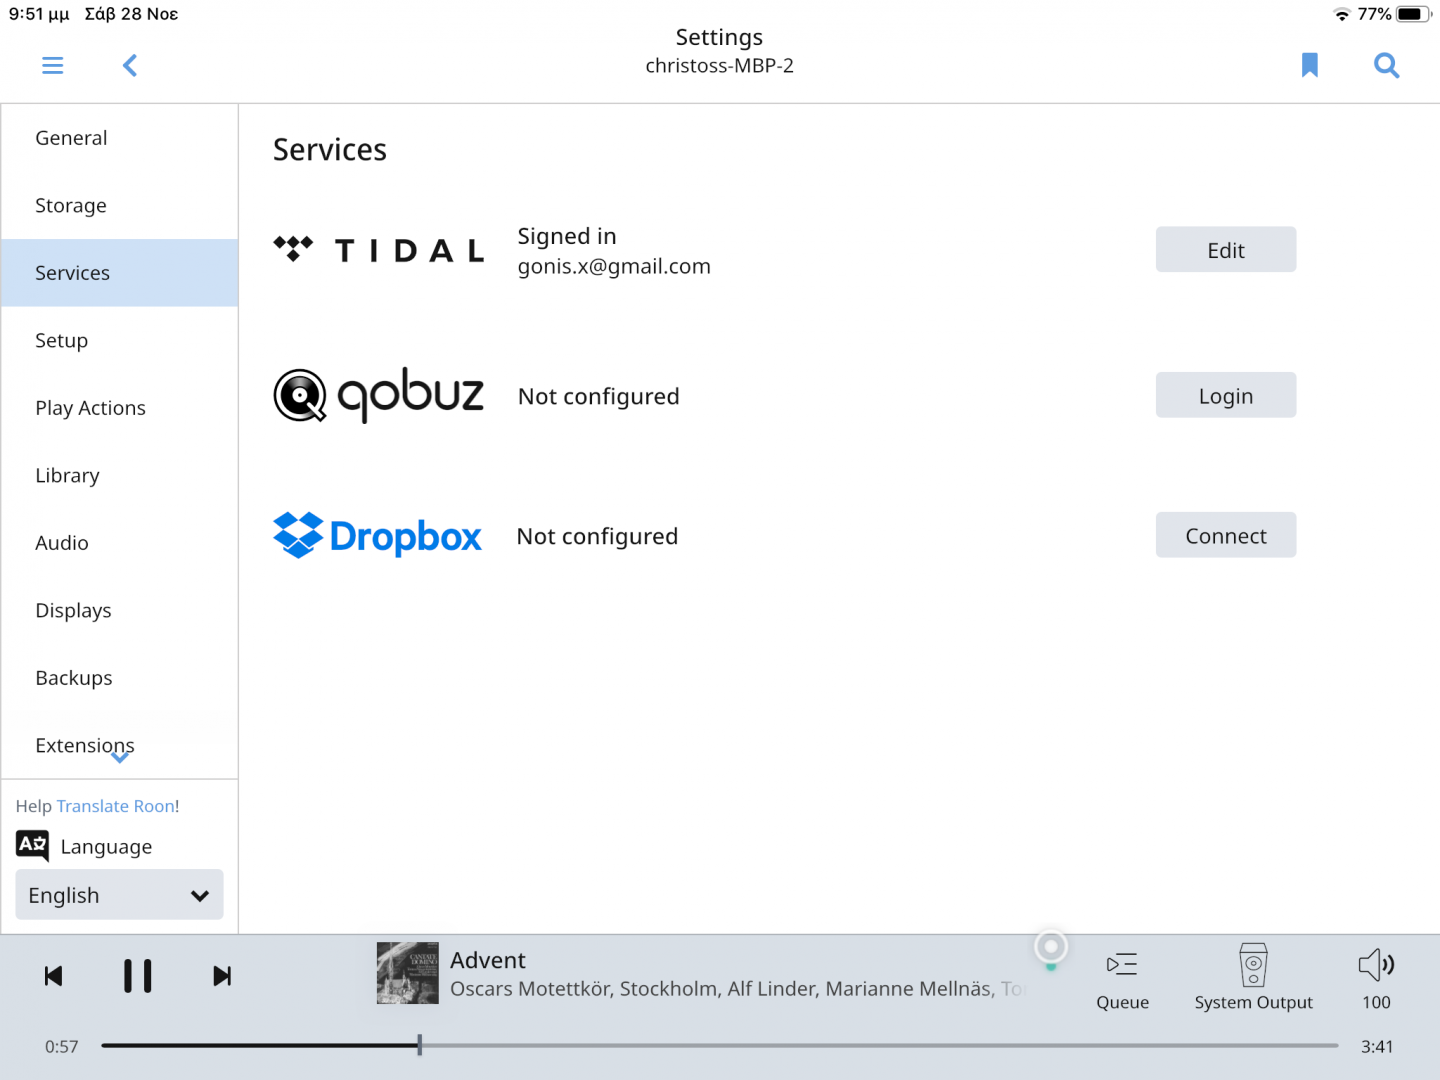Seek using the playback progress handle
Screen dimensions: 1440x1080
[420, 1046]
